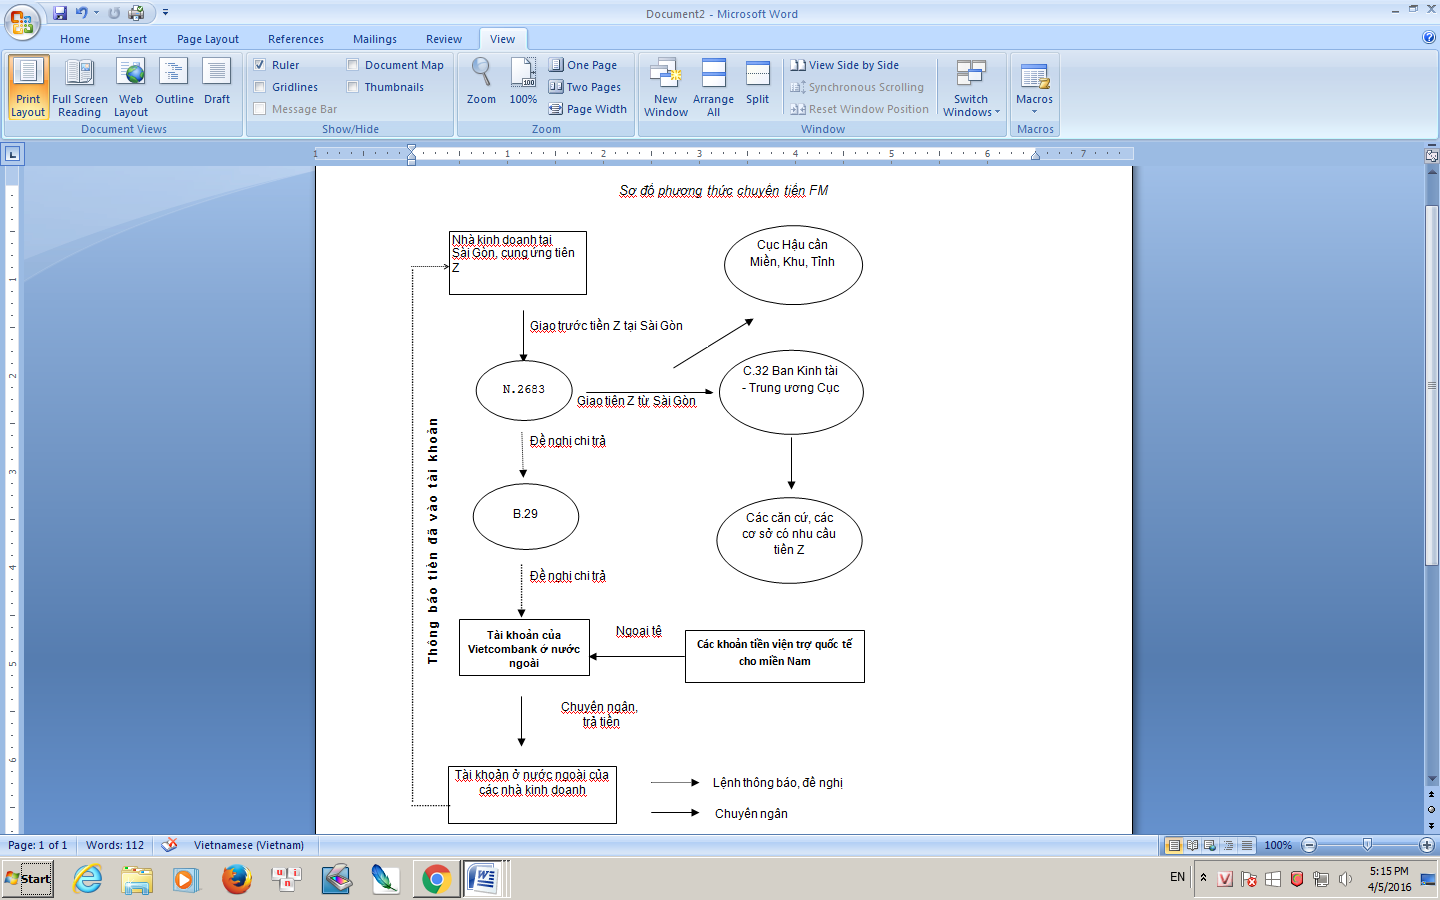Save document from Quick Access toolbar
Image resolution: width=1440 pixels, height=900 pixels.
click(x=60, y=13)
